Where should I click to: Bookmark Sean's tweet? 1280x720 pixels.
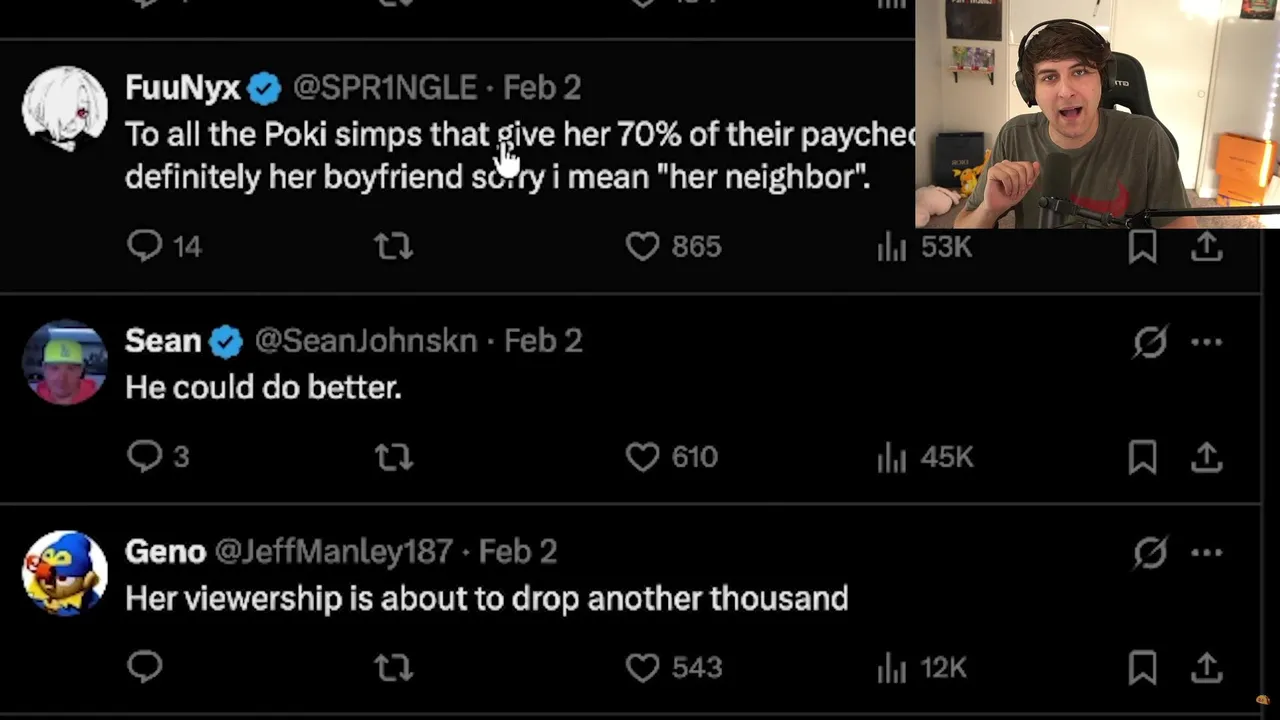(x=1142, y=457)
